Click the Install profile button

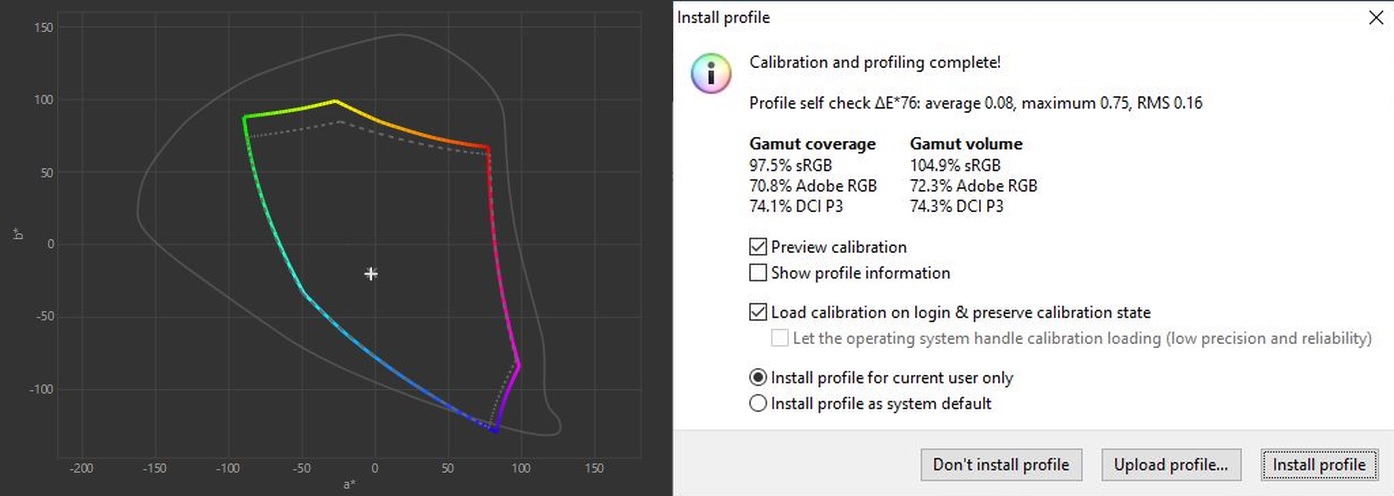[1318, 464]
